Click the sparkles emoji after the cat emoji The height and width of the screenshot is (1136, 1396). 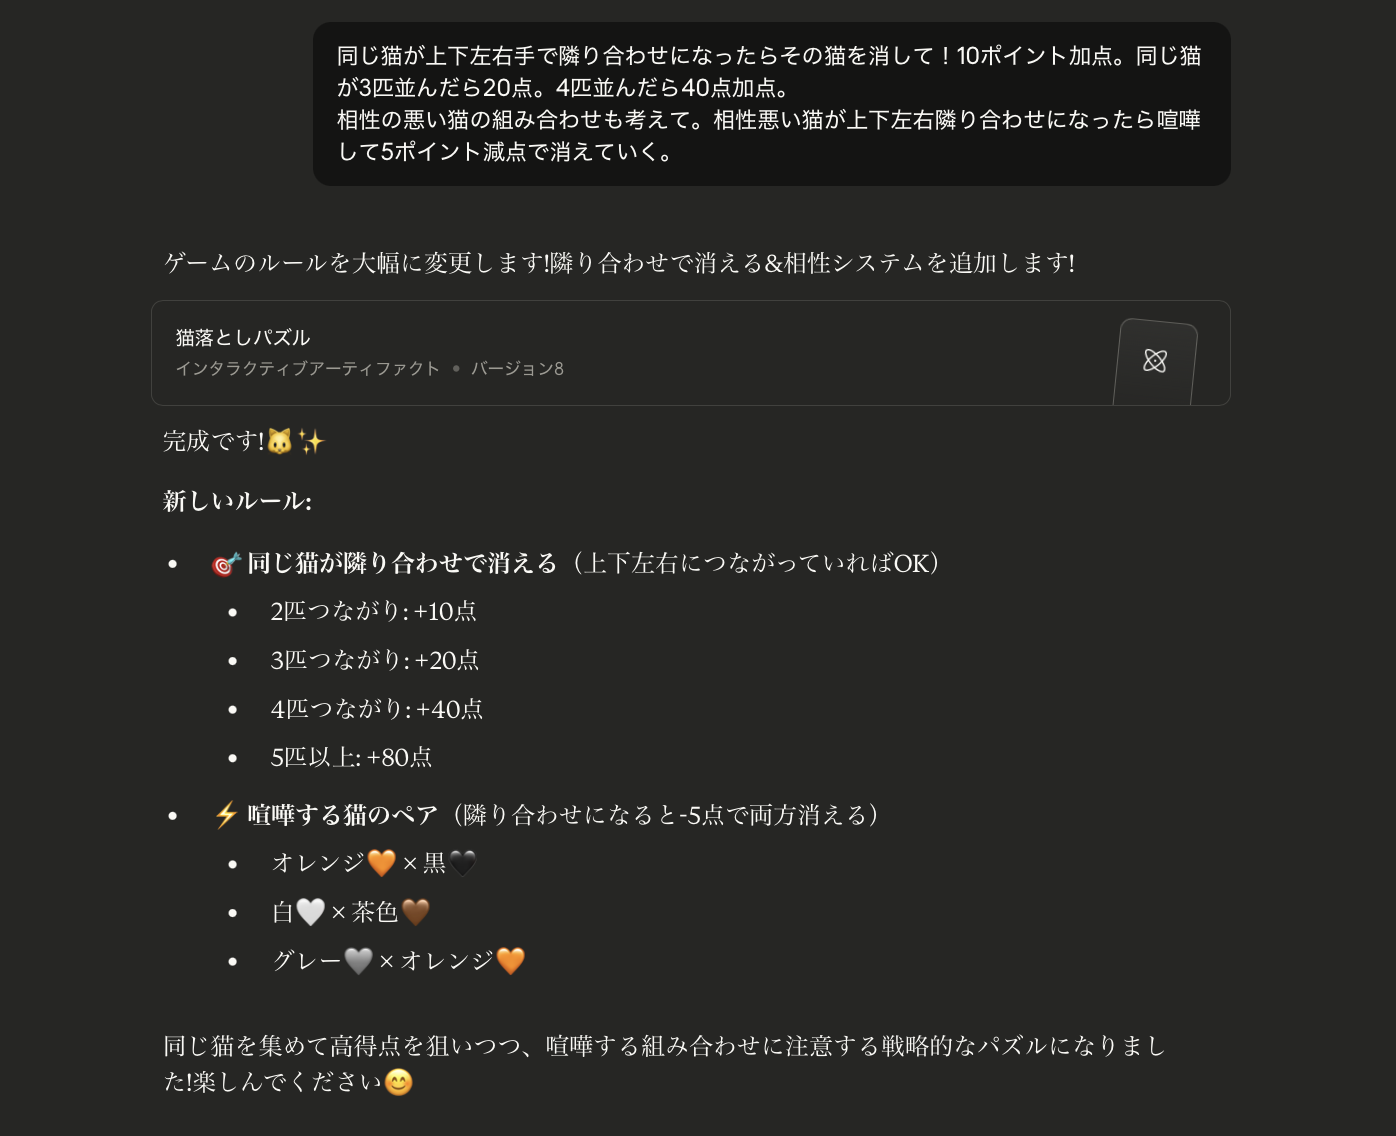[316, 440]
